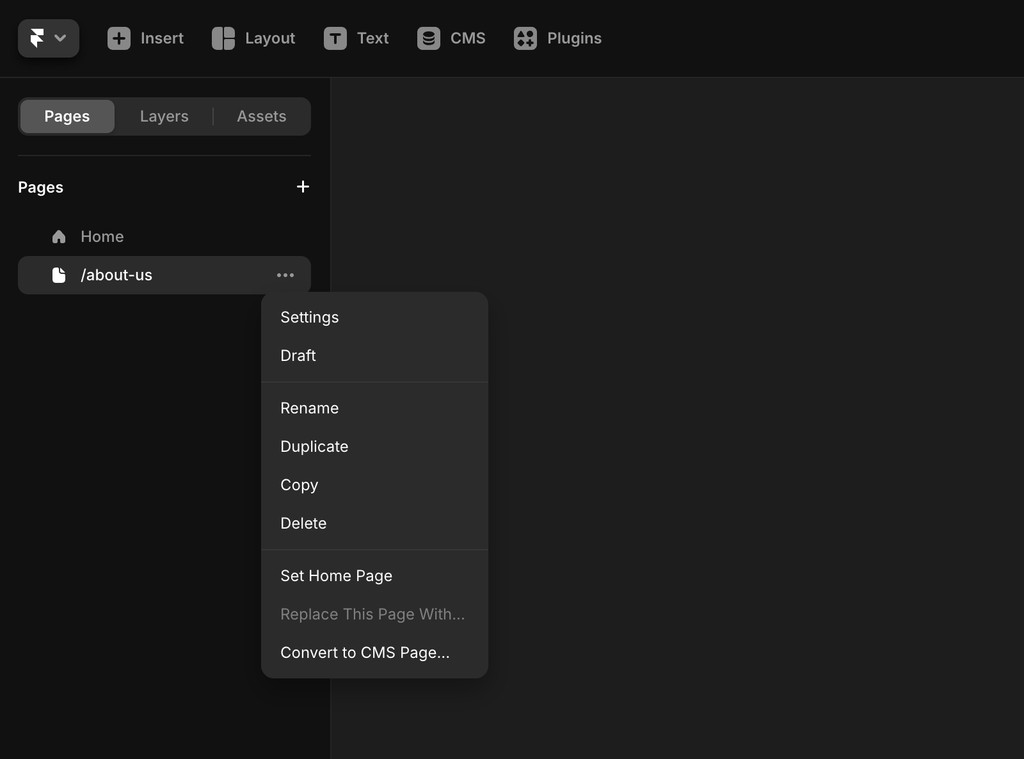Open the Plugins panel icon
This screenshot has width=1024, height=759.
click(x=524, y=38)
